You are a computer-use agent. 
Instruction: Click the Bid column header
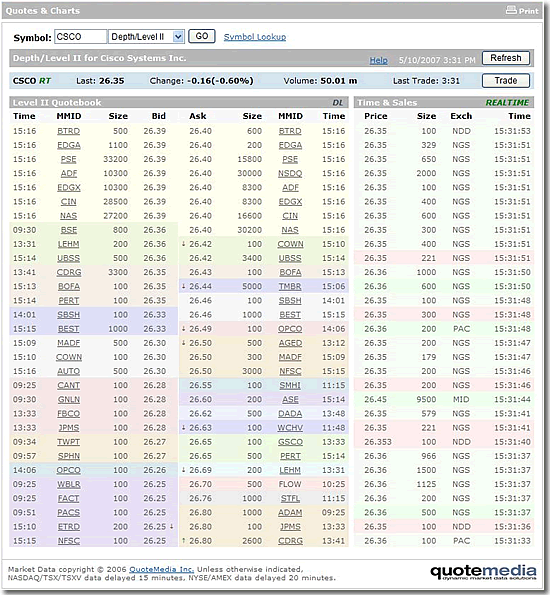pos(159,116)
